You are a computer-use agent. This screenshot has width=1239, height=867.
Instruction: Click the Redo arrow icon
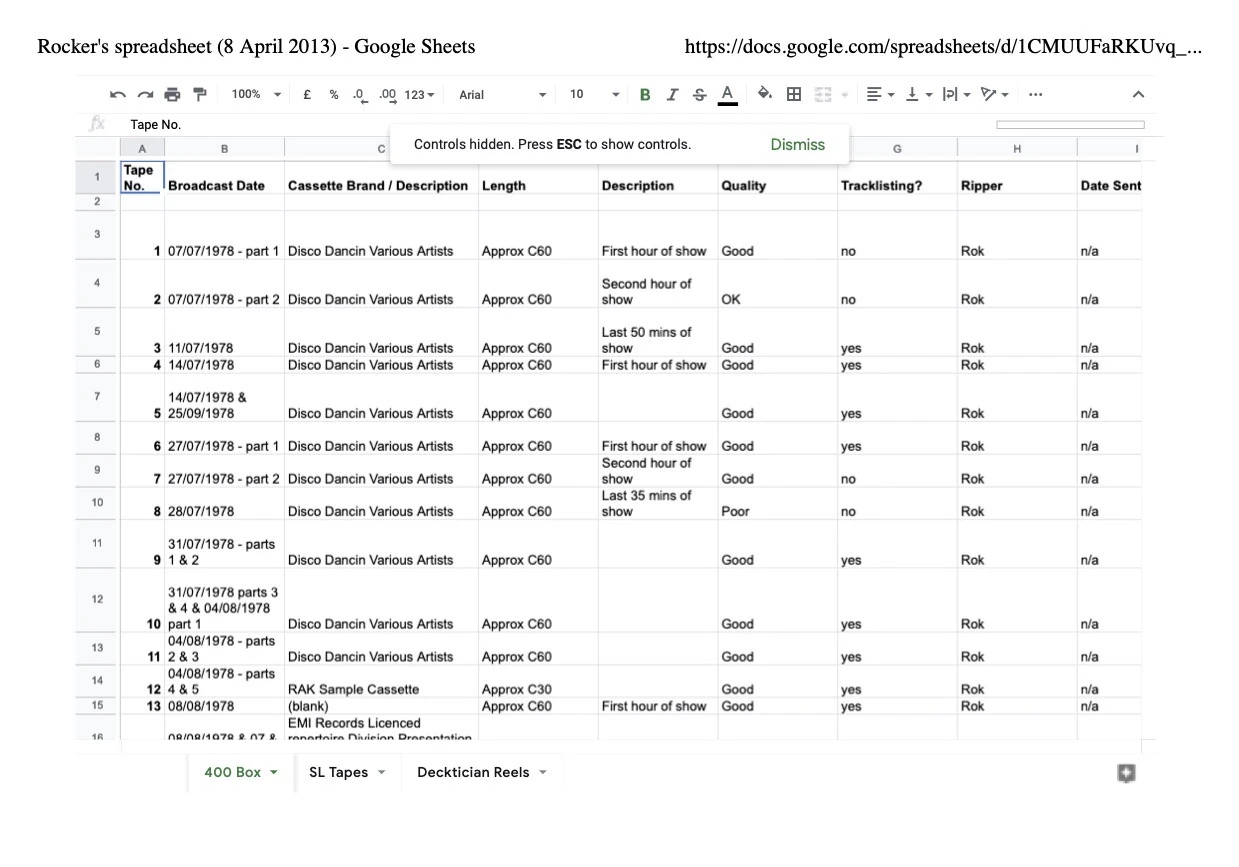click(145, 95)
